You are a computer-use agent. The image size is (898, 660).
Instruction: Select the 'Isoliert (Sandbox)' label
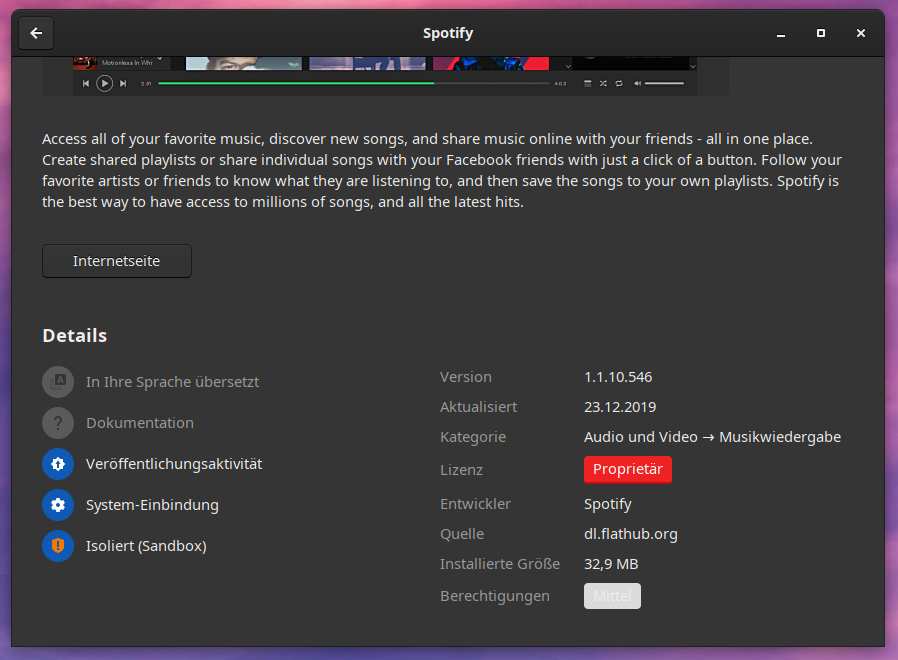[146, 546]
